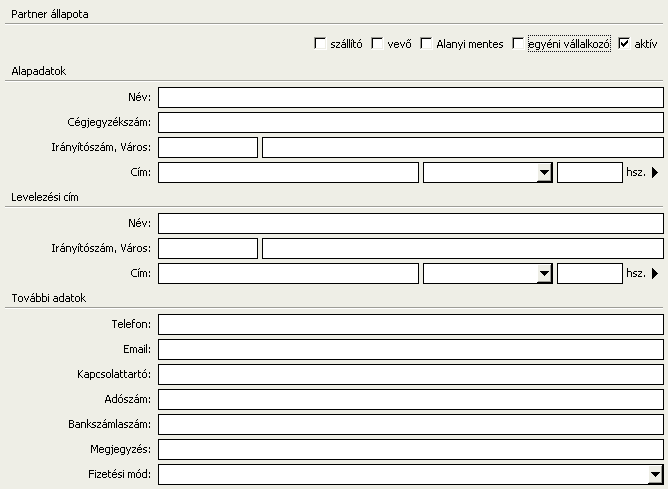Click the Alapadatok Cím street name field
The height and width of the screenshot is (489, 668).
point(288,173)
